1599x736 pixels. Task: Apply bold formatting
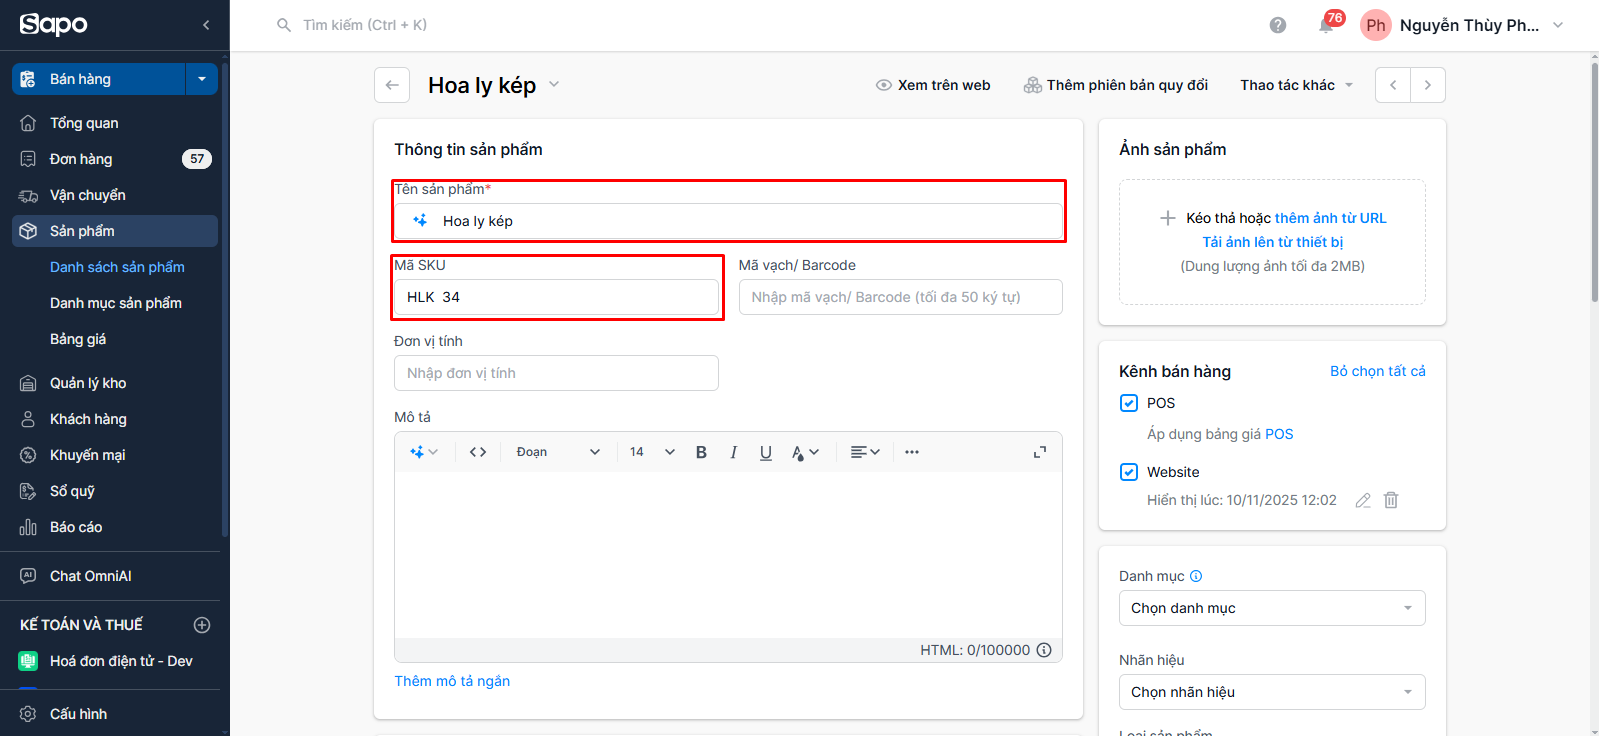click(701, 452)
